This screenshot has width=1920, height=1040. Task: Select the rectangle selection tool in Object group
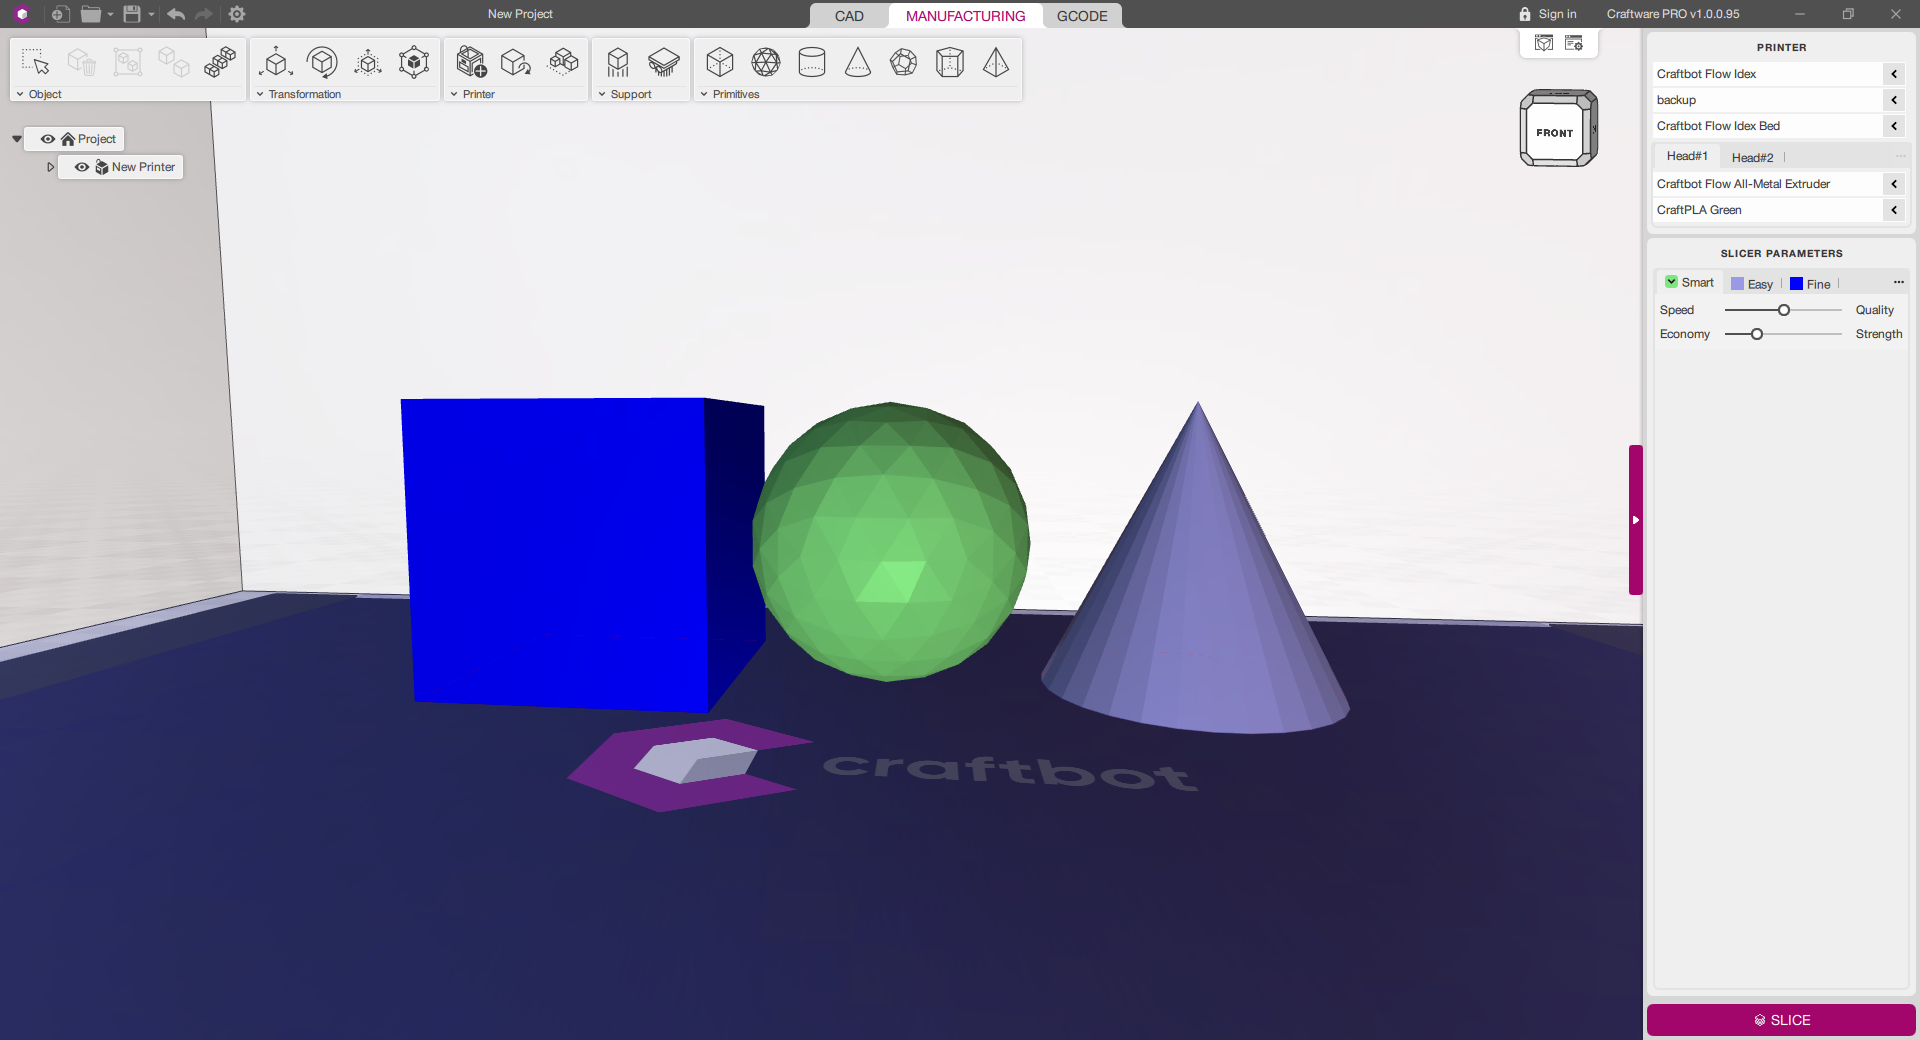[x=35, y=62]
